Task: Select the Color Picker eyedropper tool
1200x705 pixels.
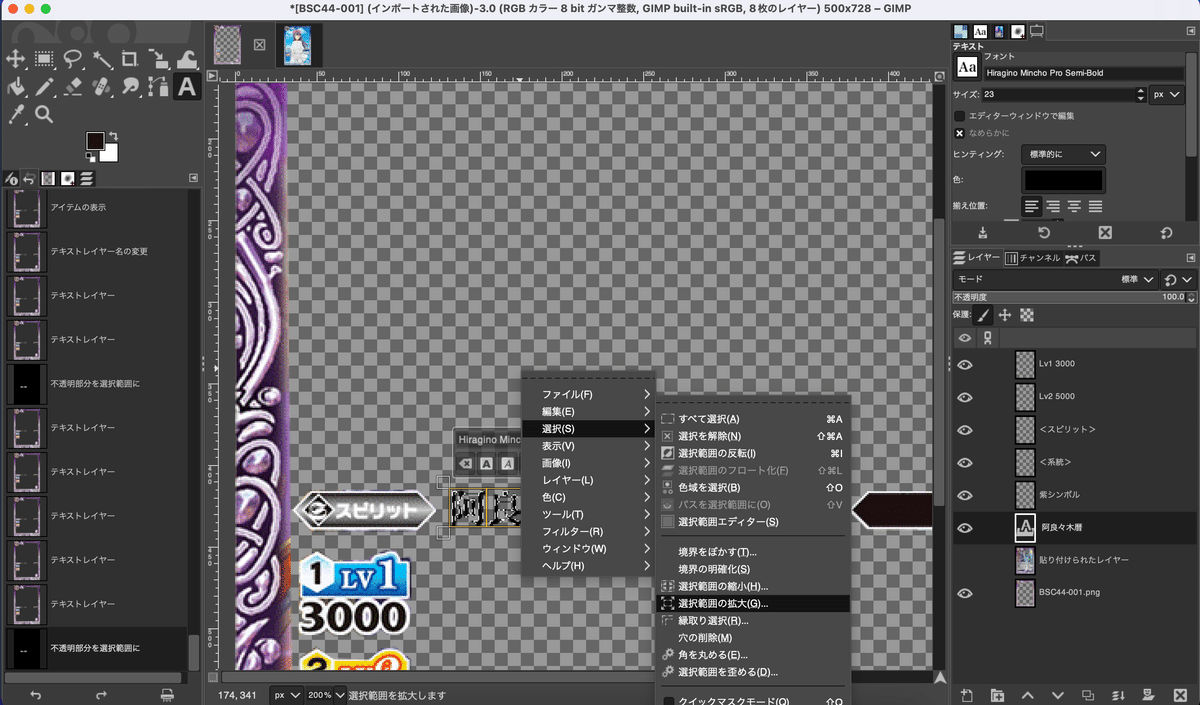Action: pos(16,115)
